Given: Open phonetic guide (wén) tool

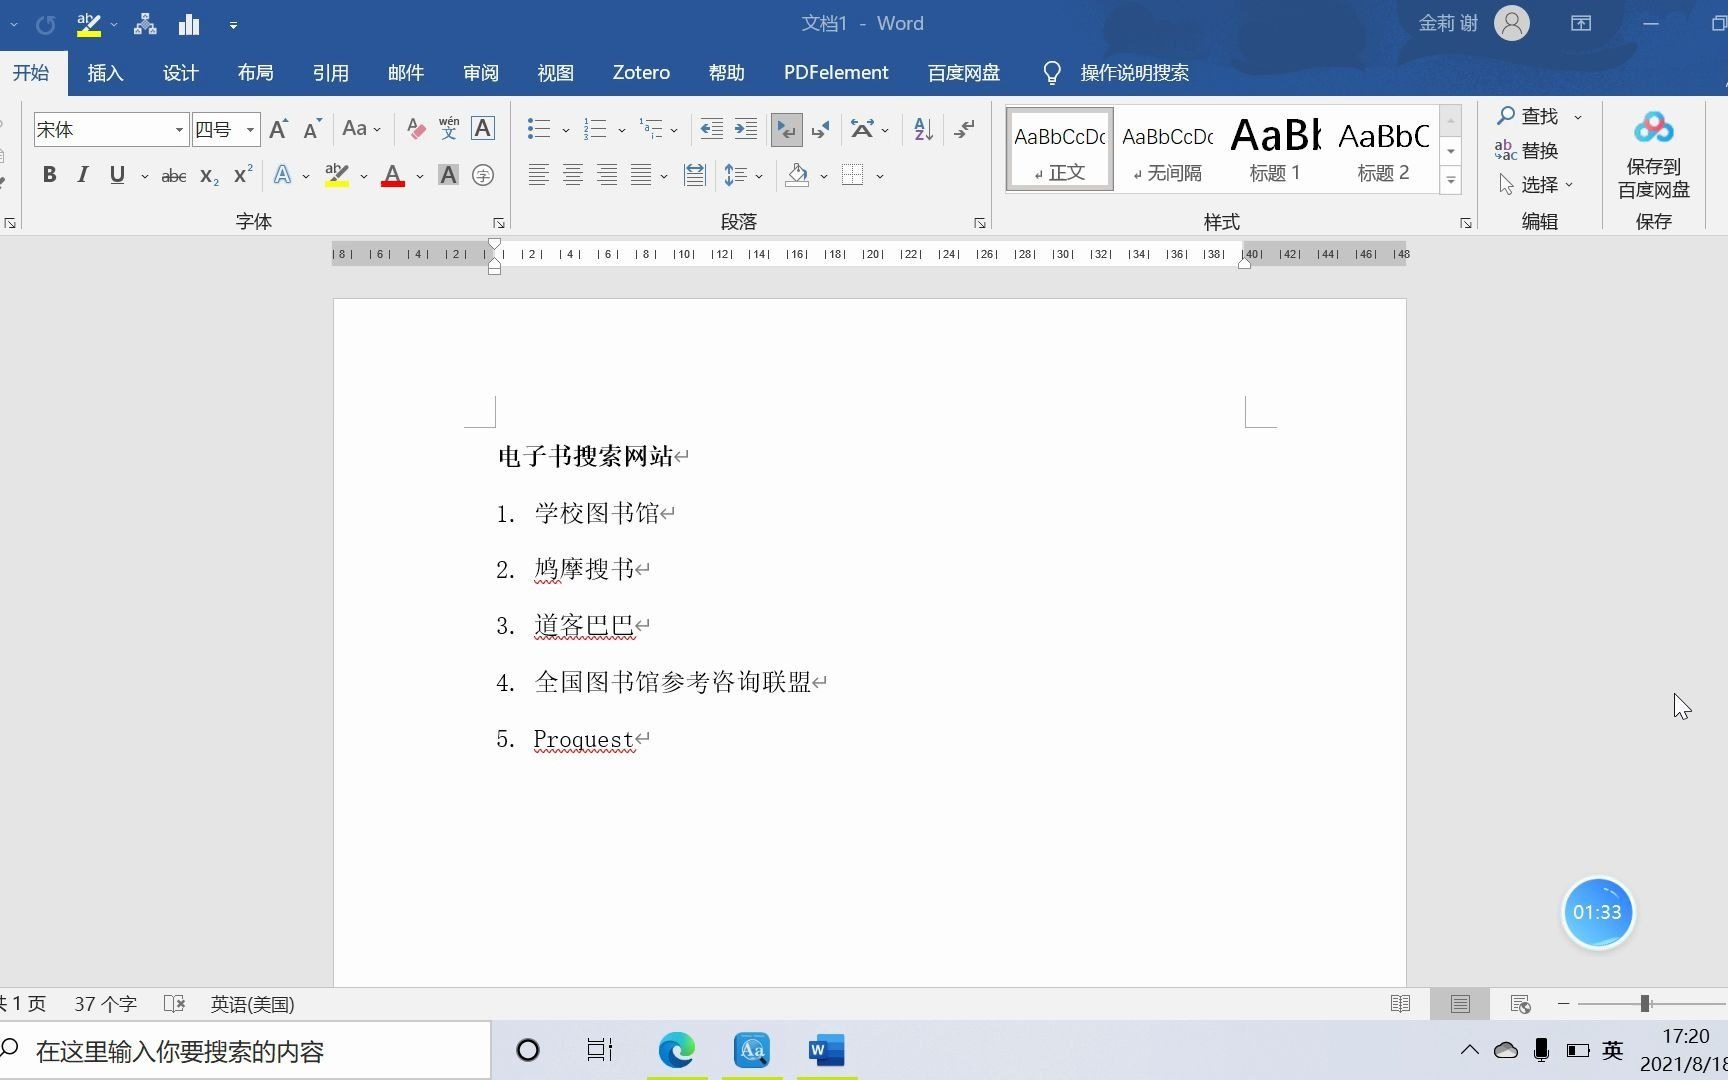Looking at the screenshot, I should (x=449, y=128).
